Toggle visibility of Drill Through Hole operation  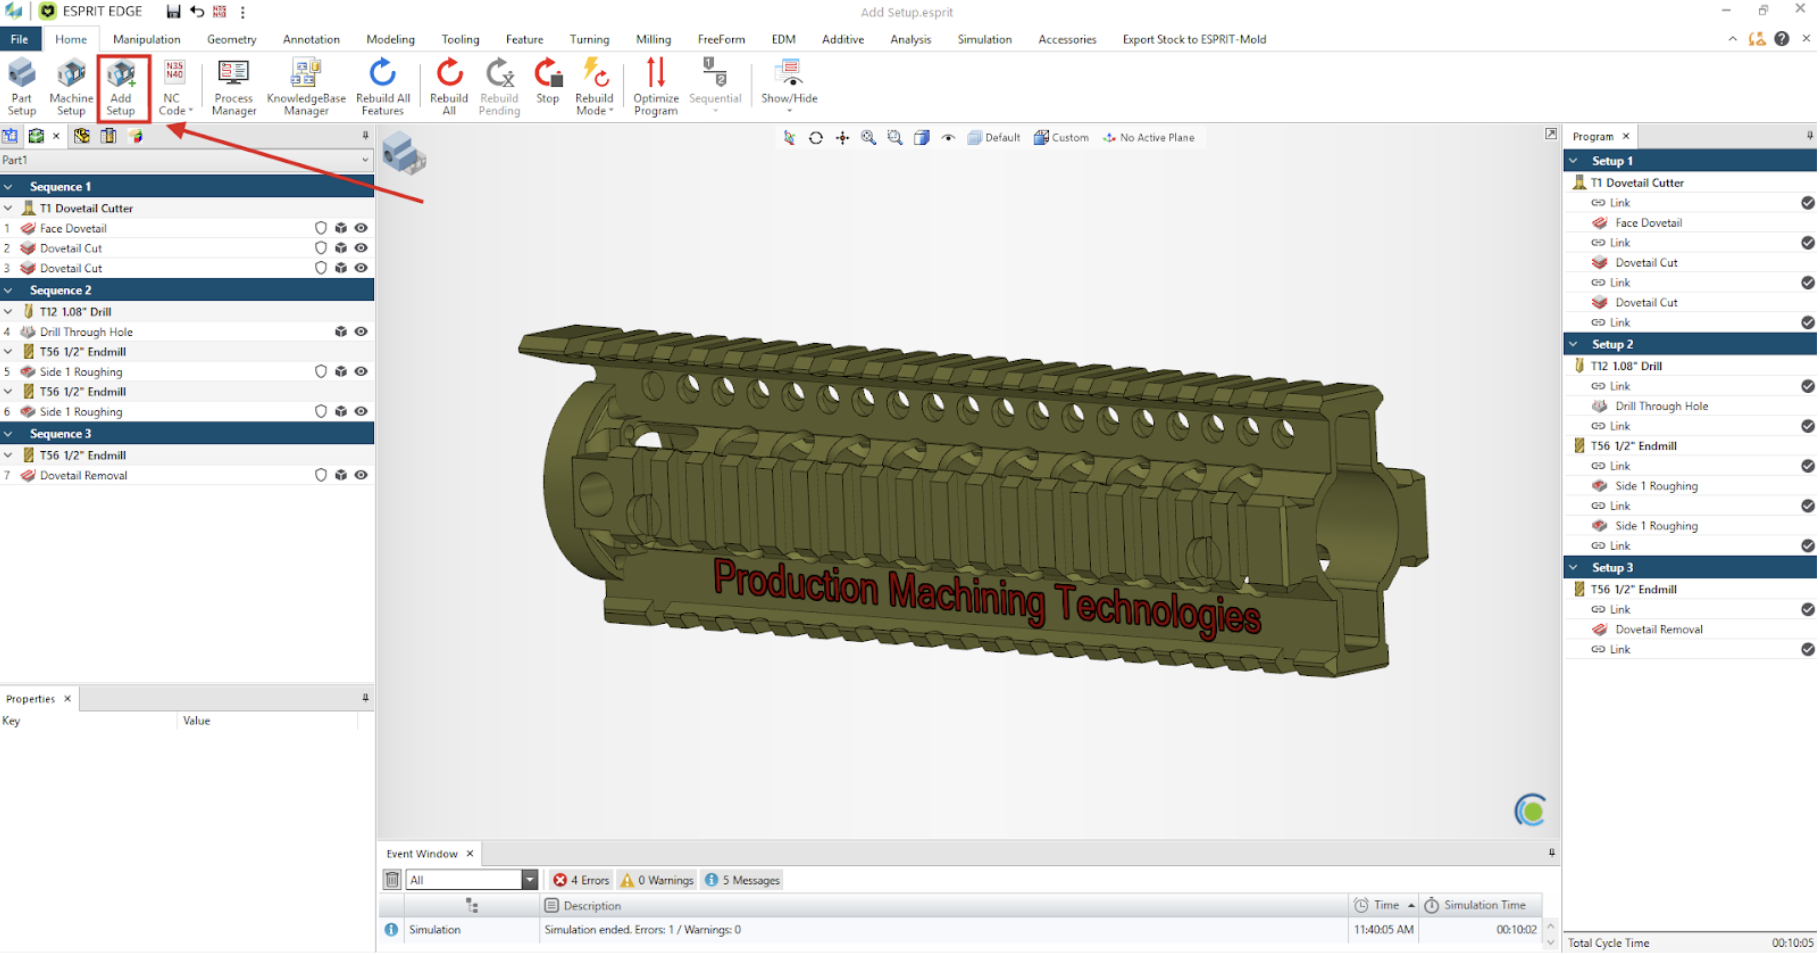(361, 332)
